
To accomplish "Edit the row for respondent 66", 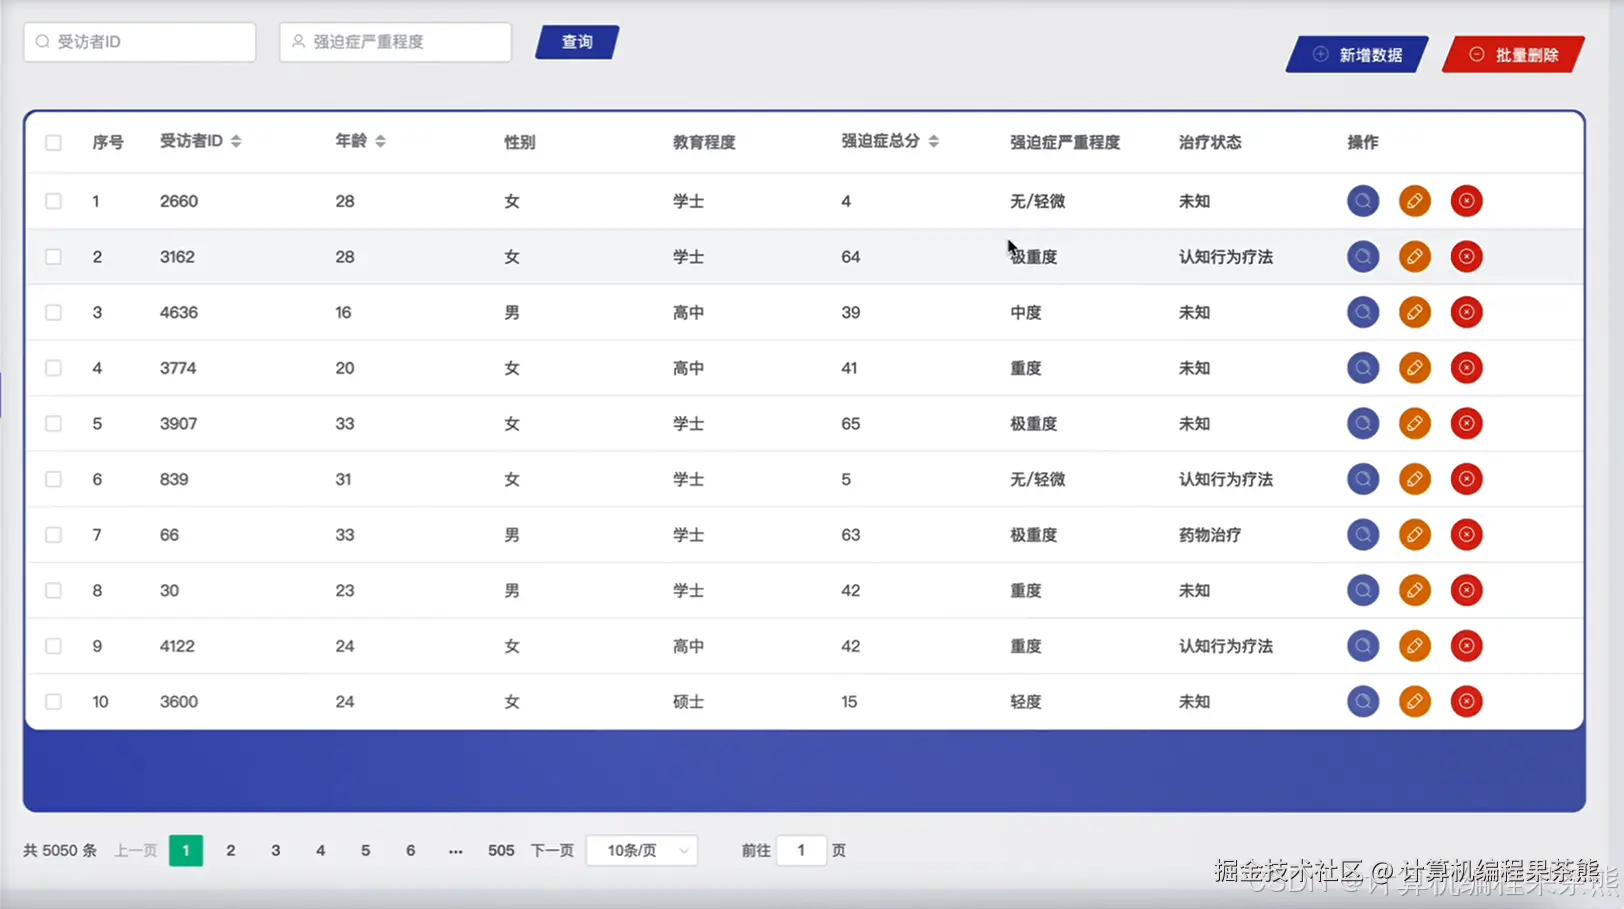I will coord(1415,535).
